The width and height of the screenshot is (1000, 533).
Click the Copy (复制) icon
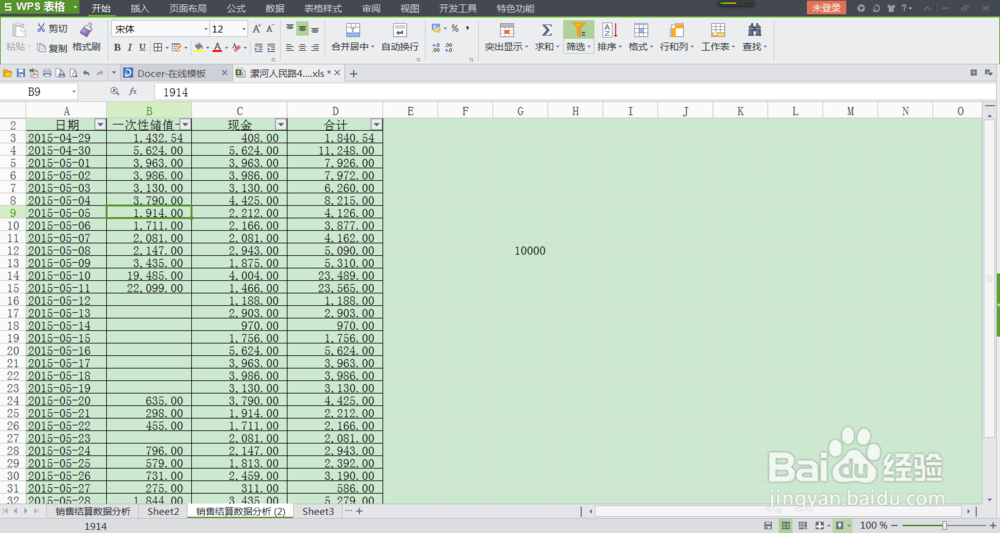click(x=41, y=48)
